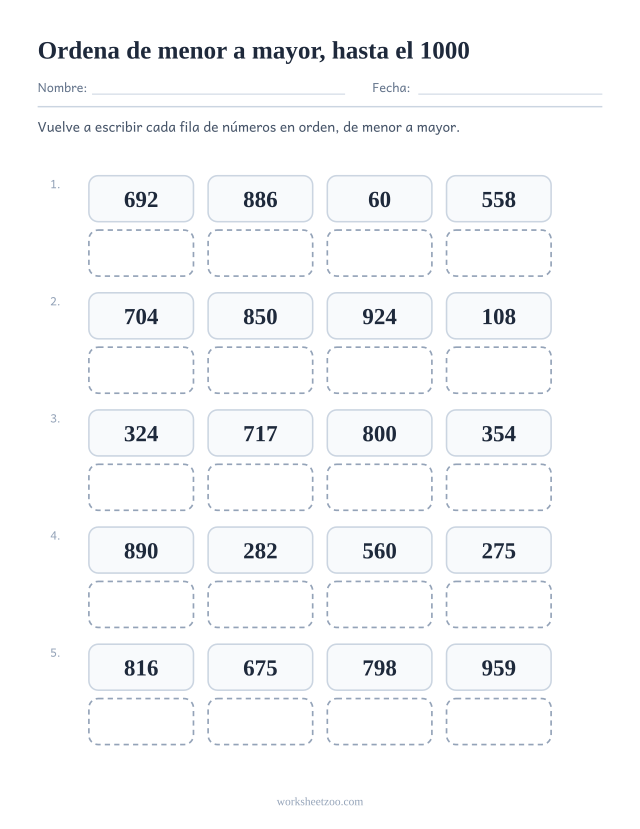Screen dimensions: 640x829
Task: Select the number box showing 890
Action: point(141,550)
